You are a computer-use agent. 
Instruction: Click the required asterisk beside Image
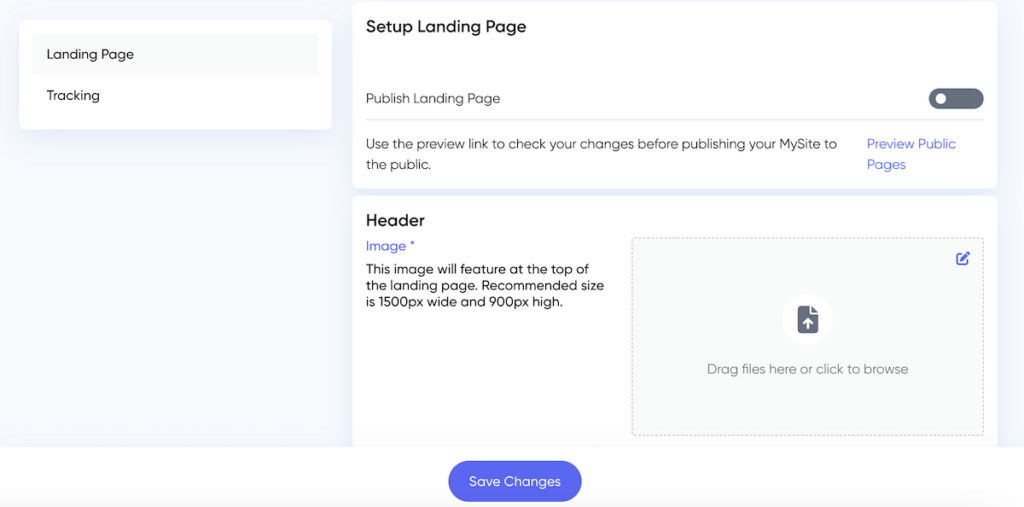click(x=412, y=245)
